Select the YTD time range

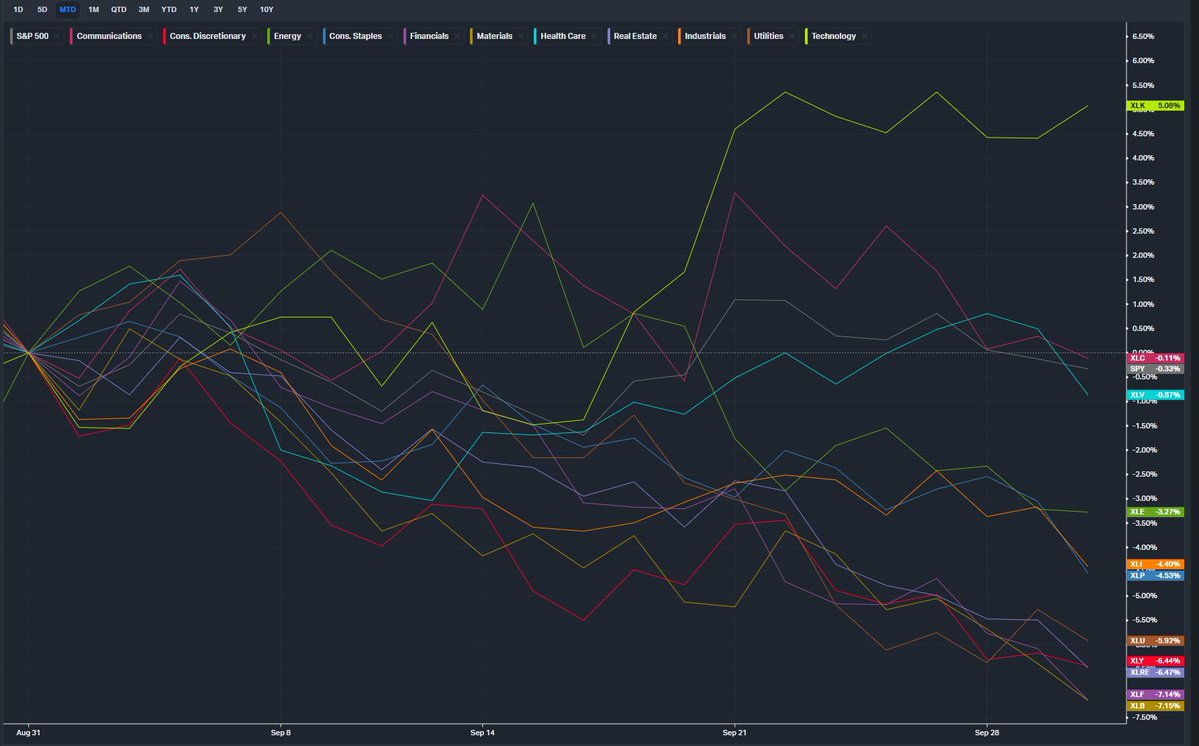point(169,10)
